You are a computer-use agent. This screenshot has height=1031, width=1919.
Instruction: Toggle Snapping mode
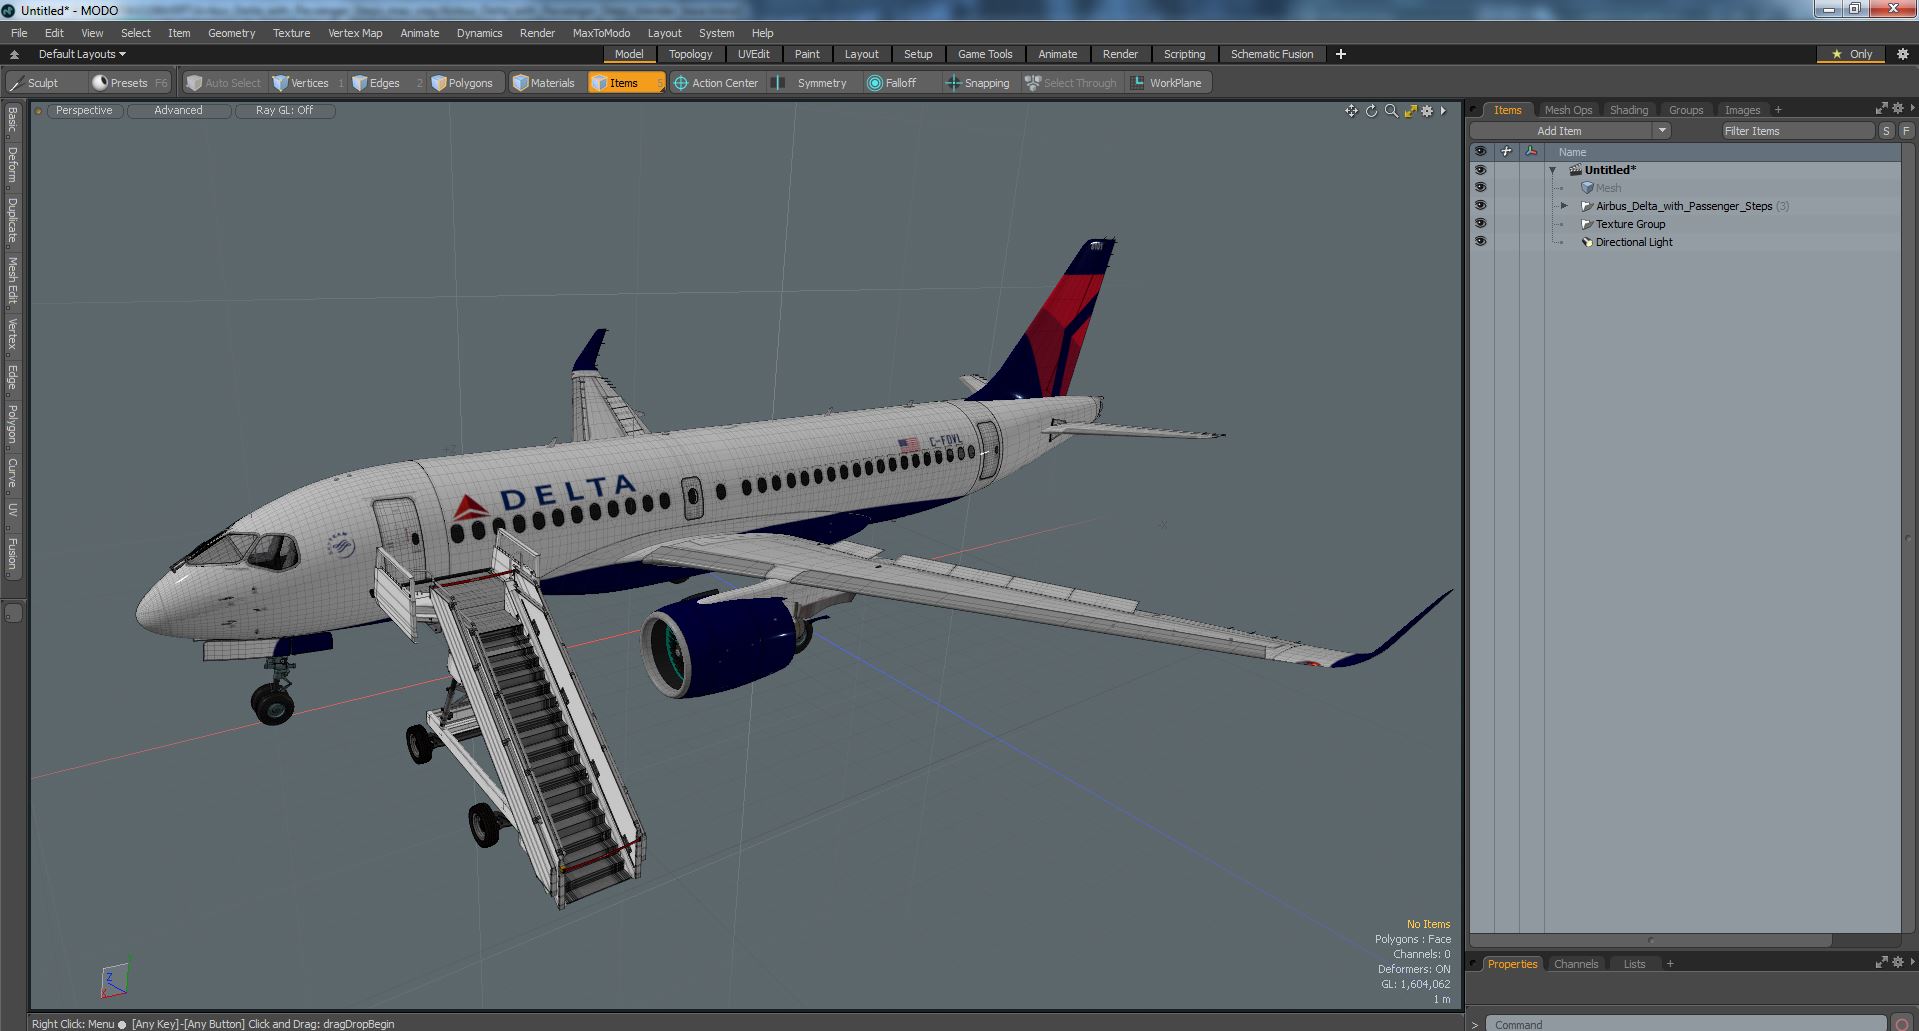click(978, 83)
